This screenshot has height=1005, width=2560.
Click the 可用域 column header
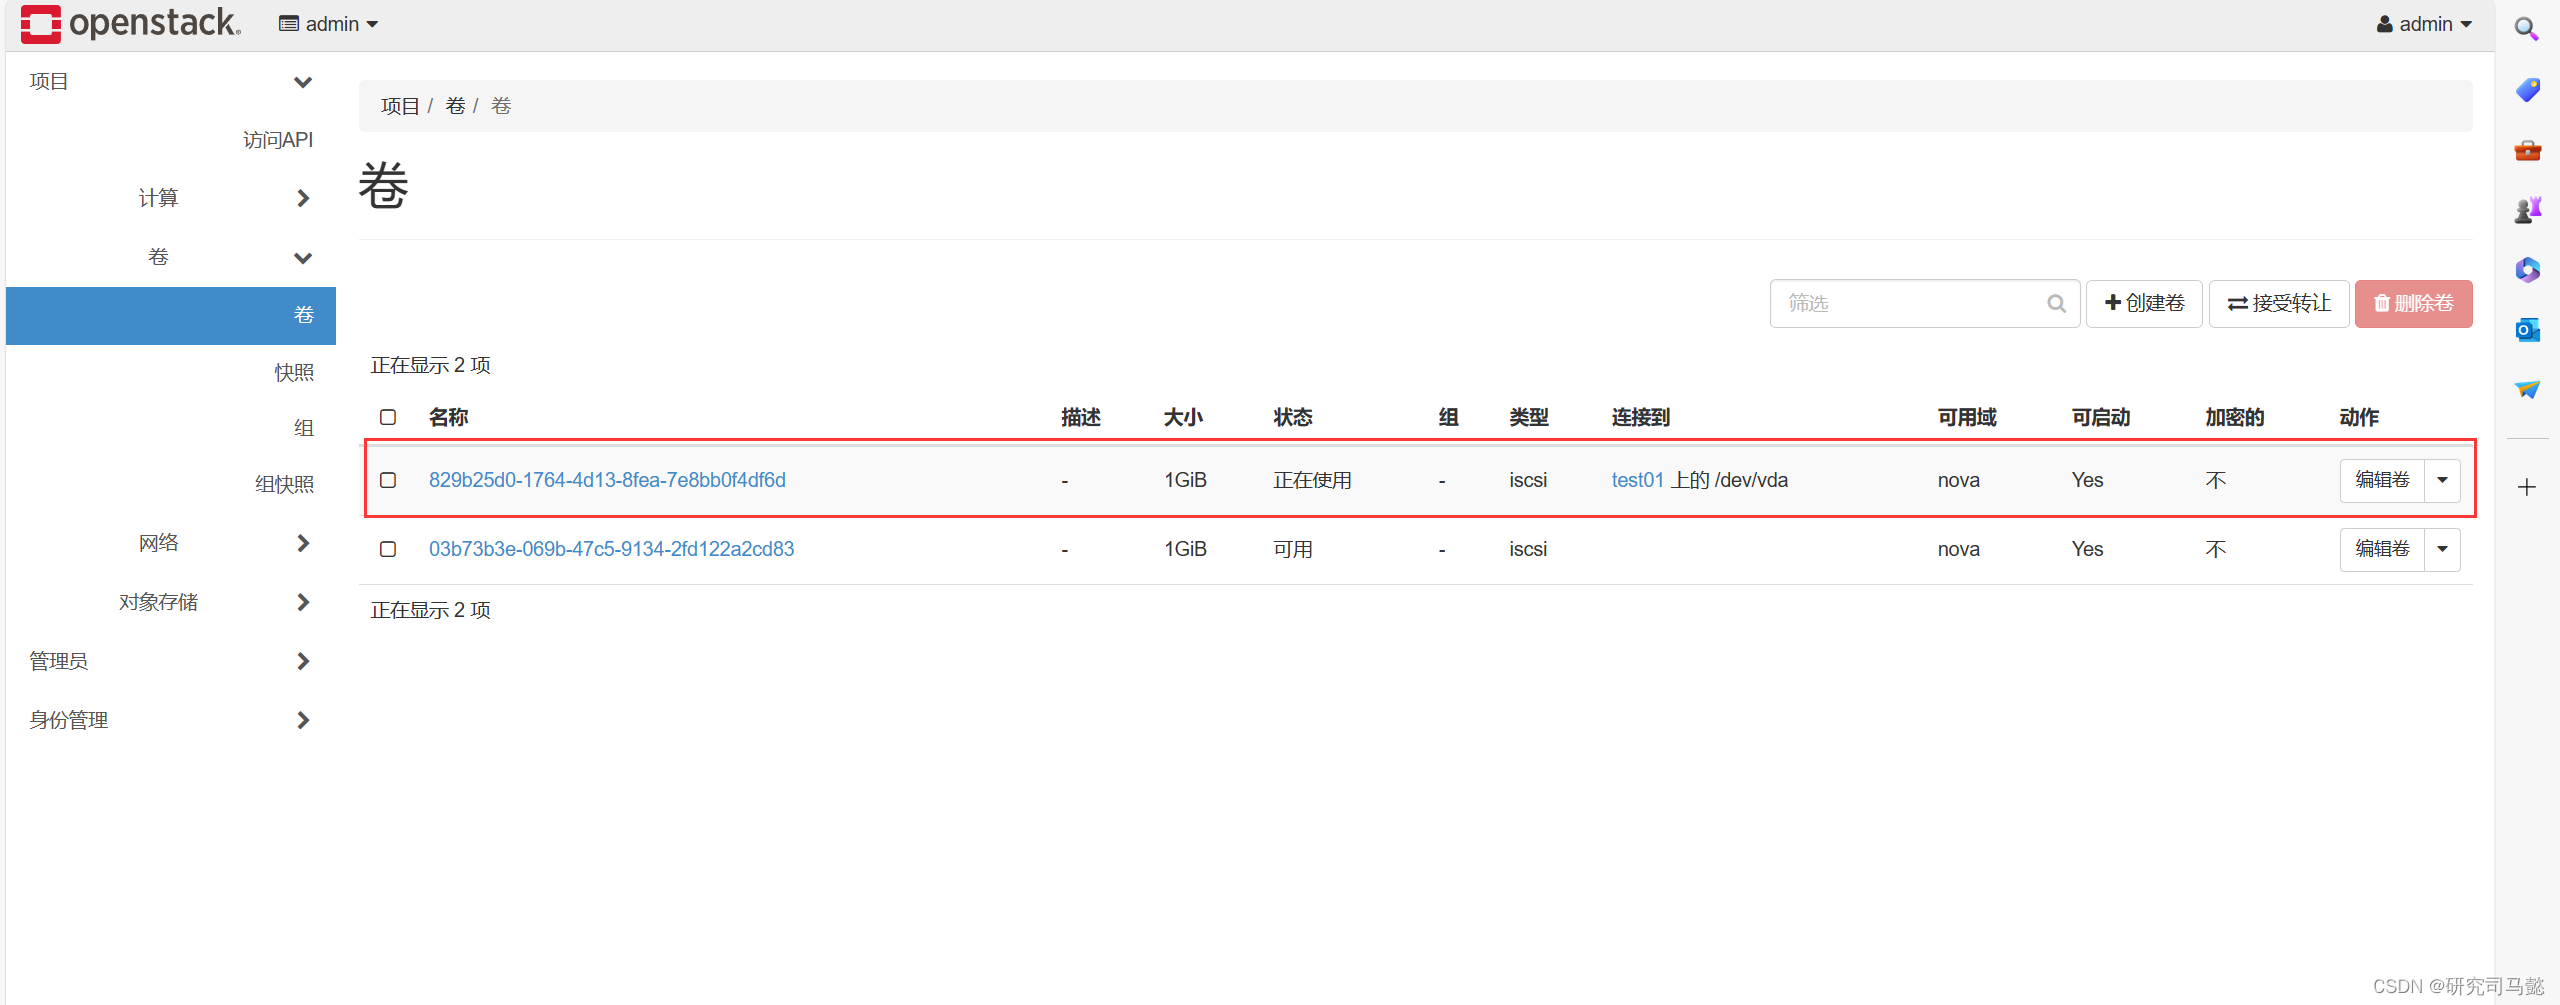pyautogui.click(x=1967, y=417)
